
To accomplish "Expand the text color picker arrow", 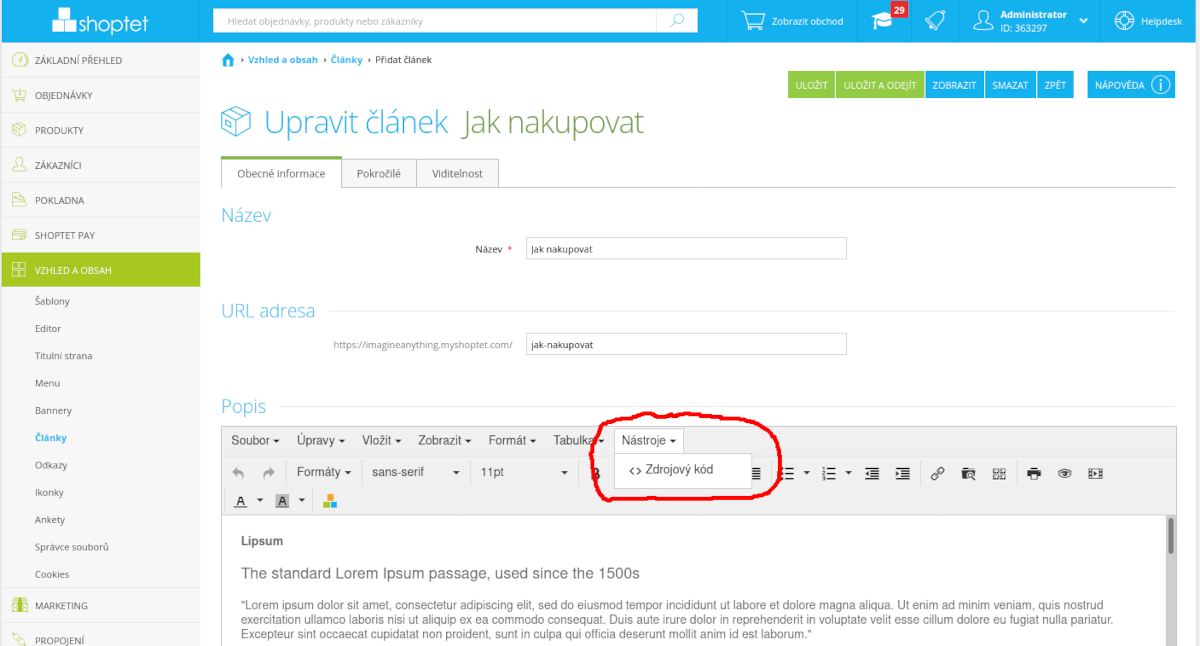I will tap(260, 501).
